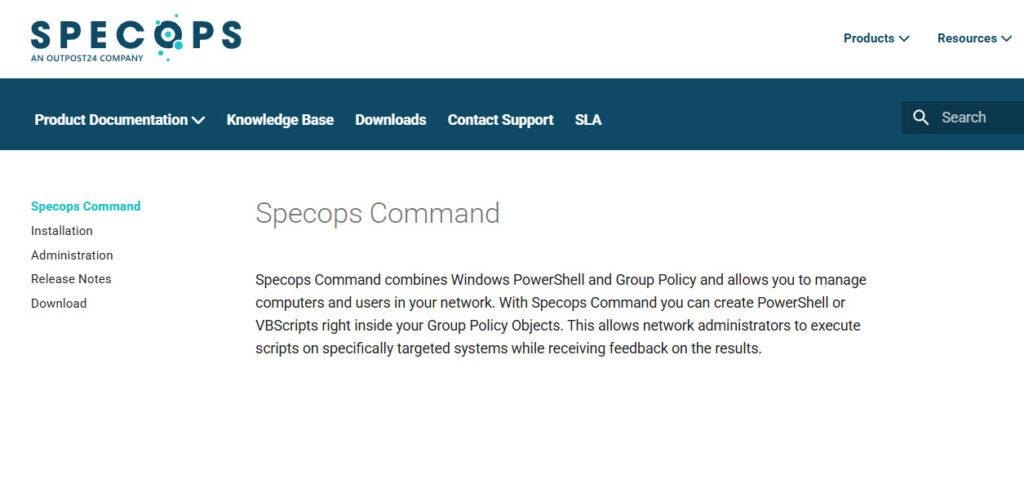Expand the Resources dropdown text
The image size is (1024, 497).
click(x=966, y=38)
